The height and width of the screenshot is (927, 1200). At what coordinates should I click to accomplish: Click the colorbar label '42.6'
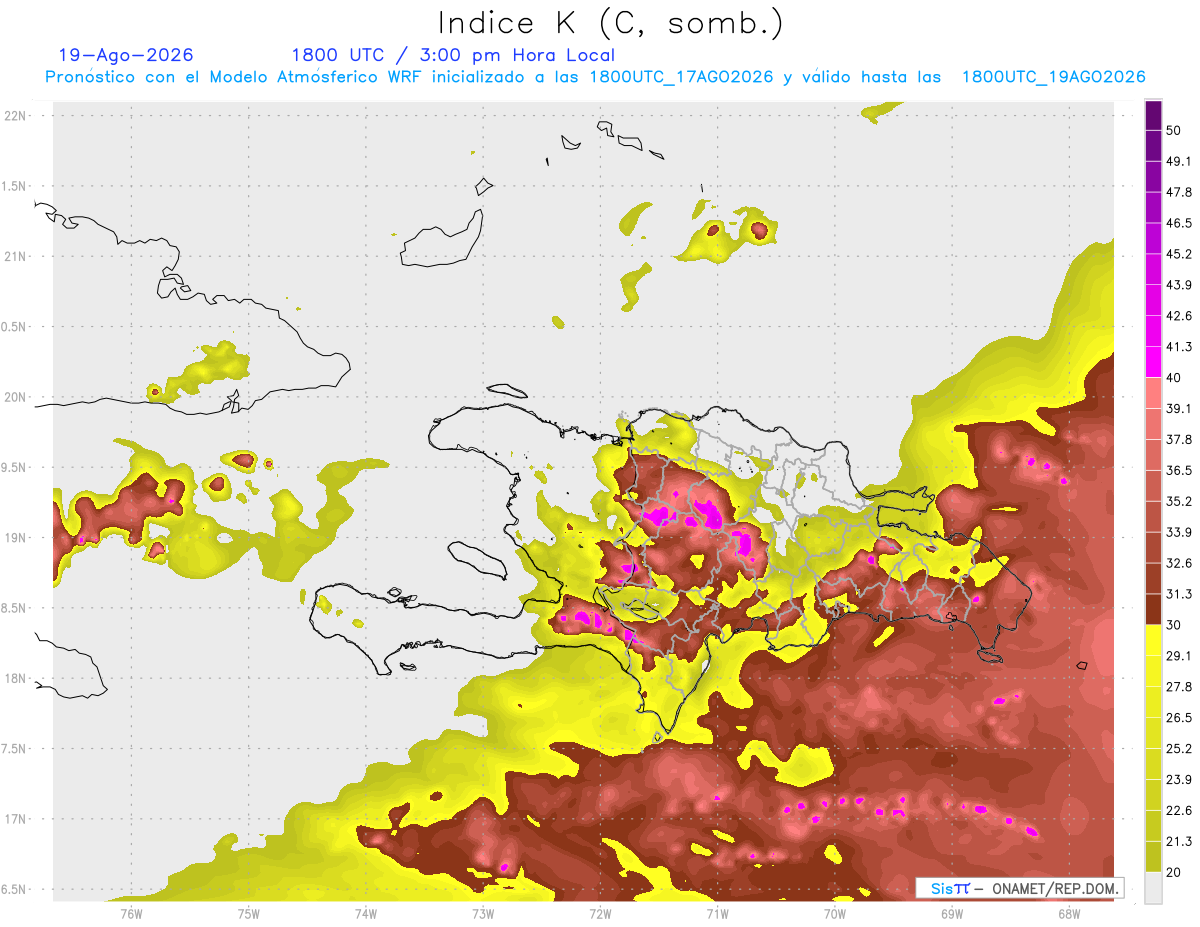click(1179, 316)
